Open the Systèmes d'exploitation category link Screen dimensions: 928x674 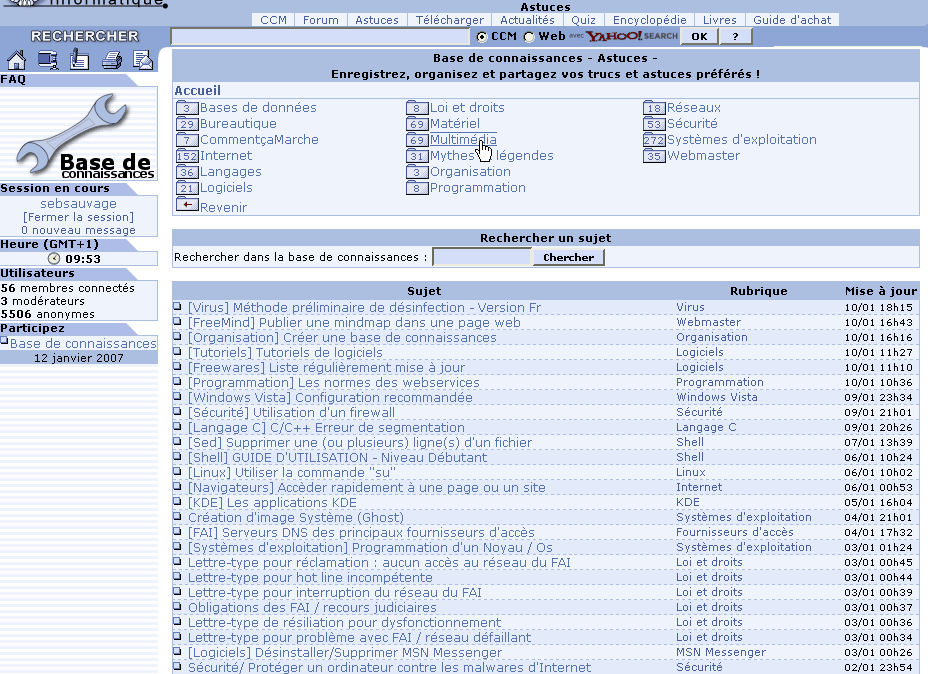pos(742,140)
